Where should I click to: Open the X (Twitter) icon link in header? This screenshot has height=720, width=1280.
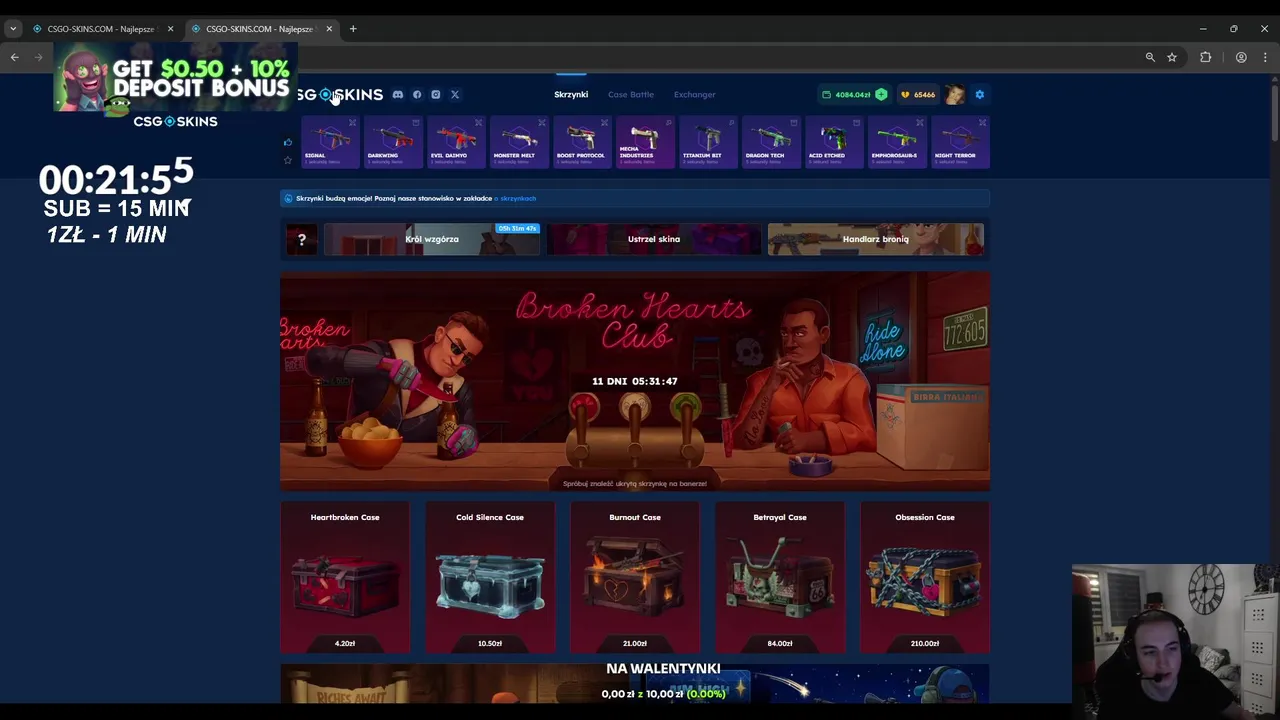tap(455, 95)
